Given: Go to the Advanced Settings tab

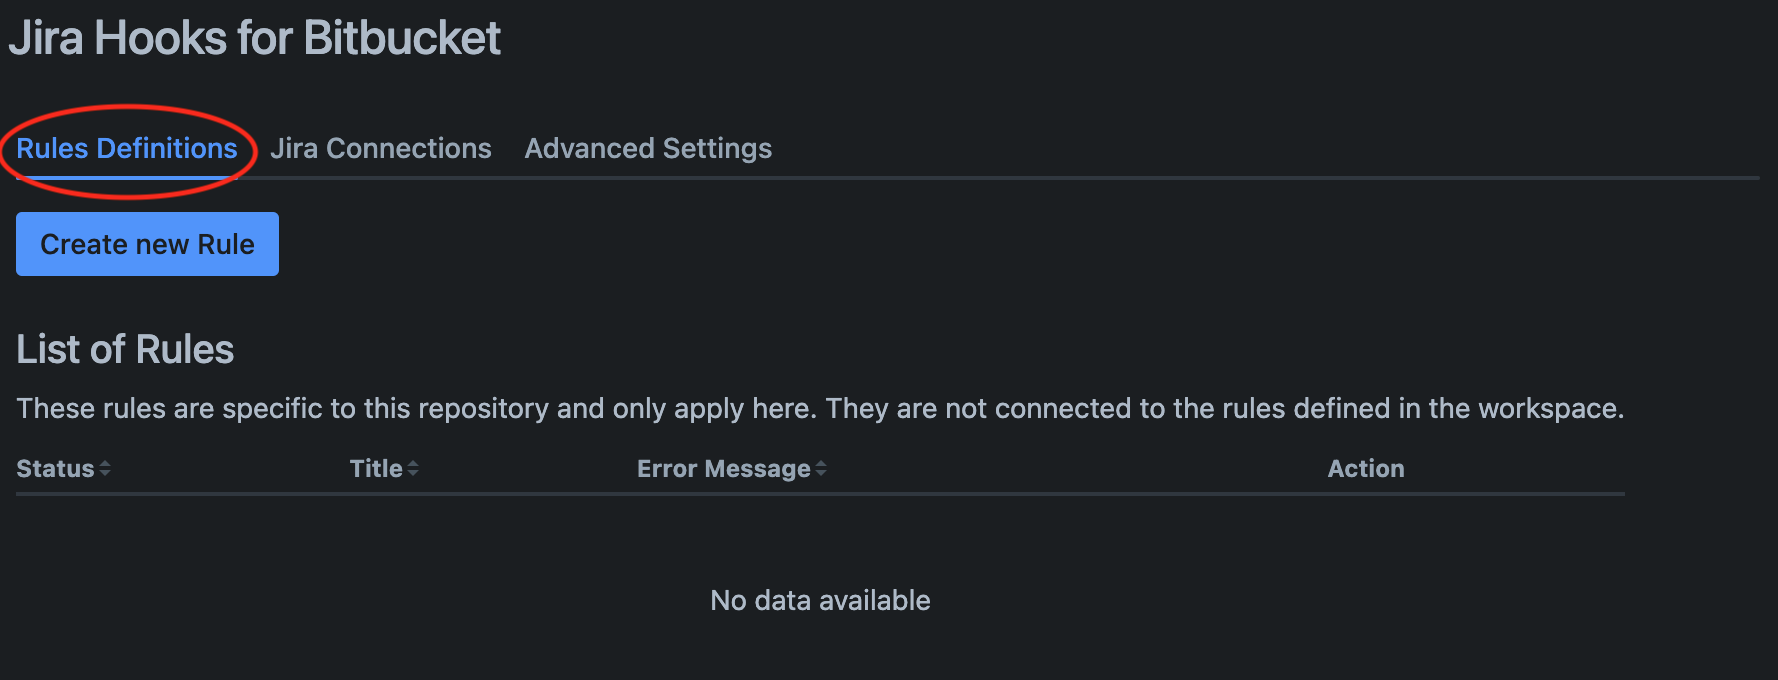Looking at the screenshot, I should [648, 149].
